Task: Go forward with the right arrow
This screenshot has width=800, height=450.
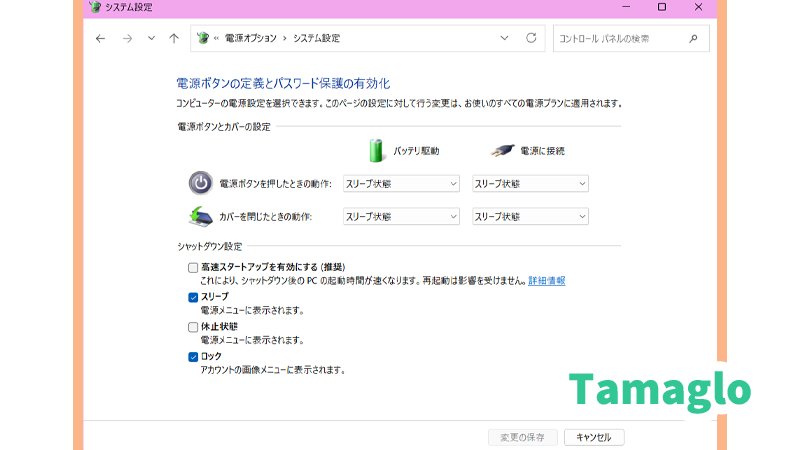Action: 127,38
